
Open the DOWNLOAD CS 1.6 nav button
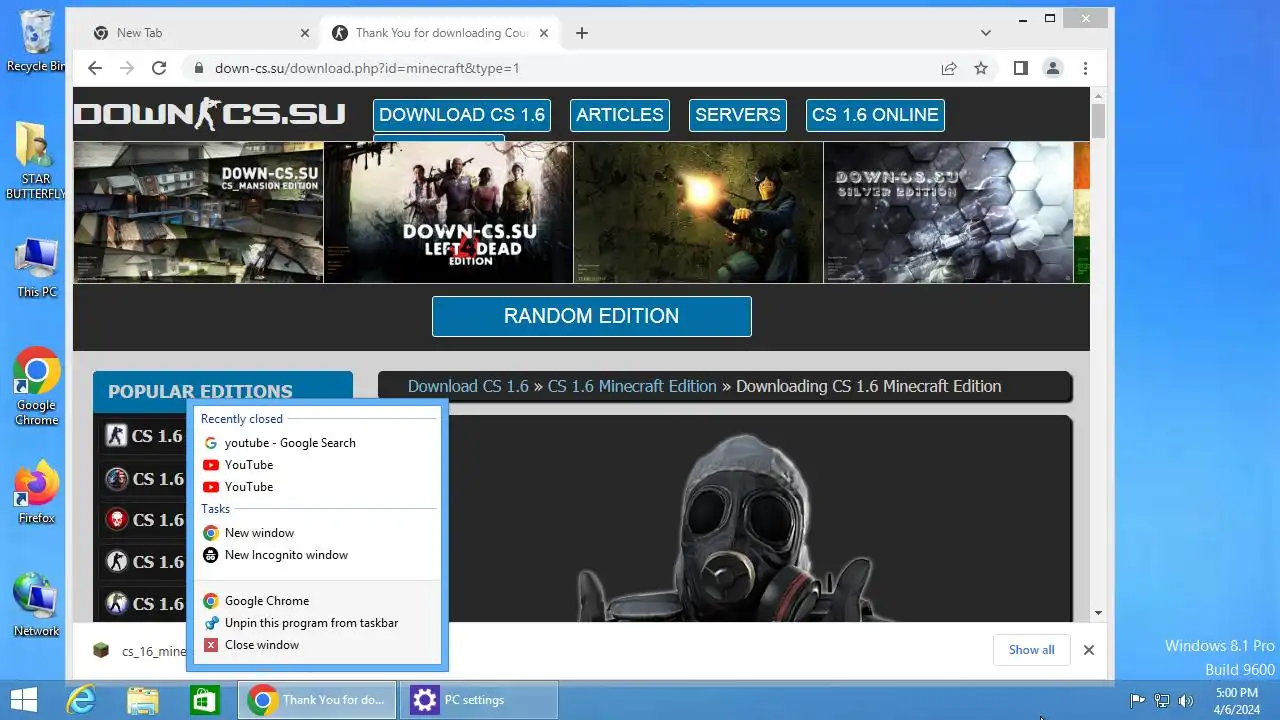point(462,115)
